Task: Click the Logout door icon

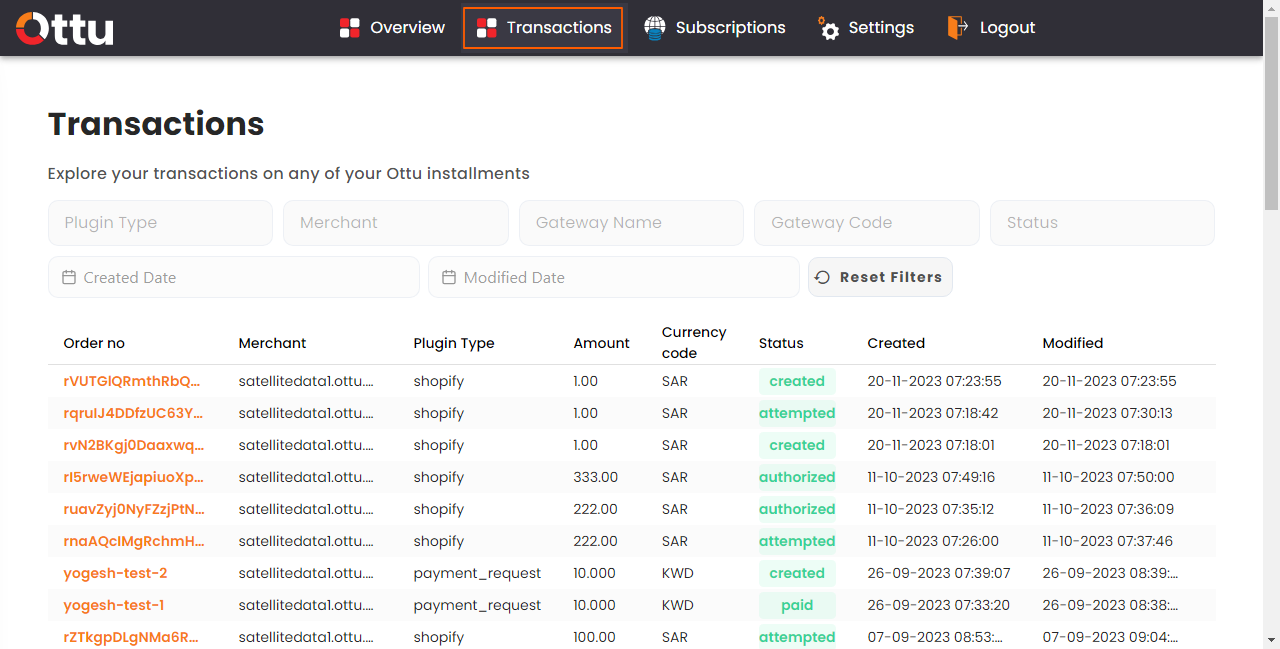Action: click(x=958, y=28)
